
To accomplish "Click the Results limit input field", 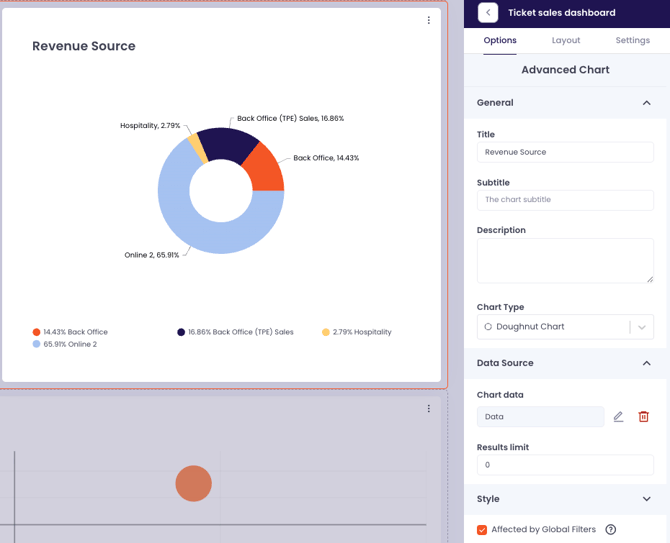I will tap(565, 465).
